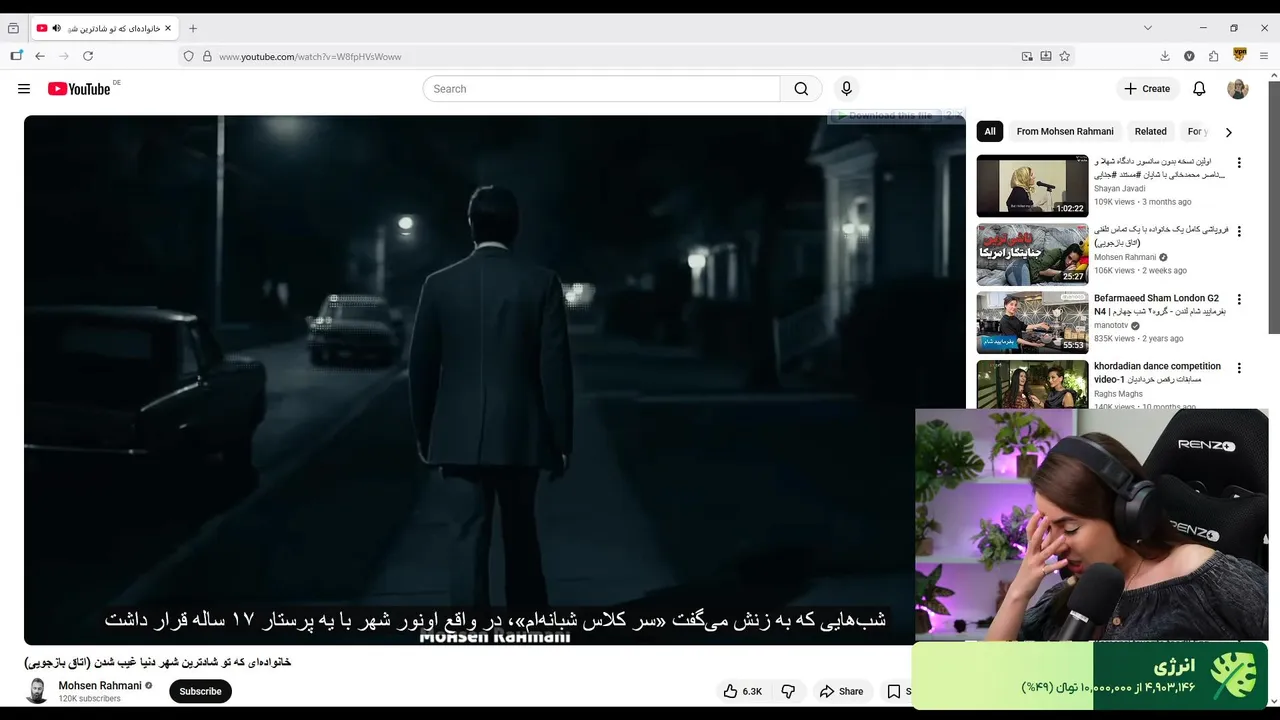
Task: Click the picture-in-picture icon in the address bar
Action: tap(1027, 56)
